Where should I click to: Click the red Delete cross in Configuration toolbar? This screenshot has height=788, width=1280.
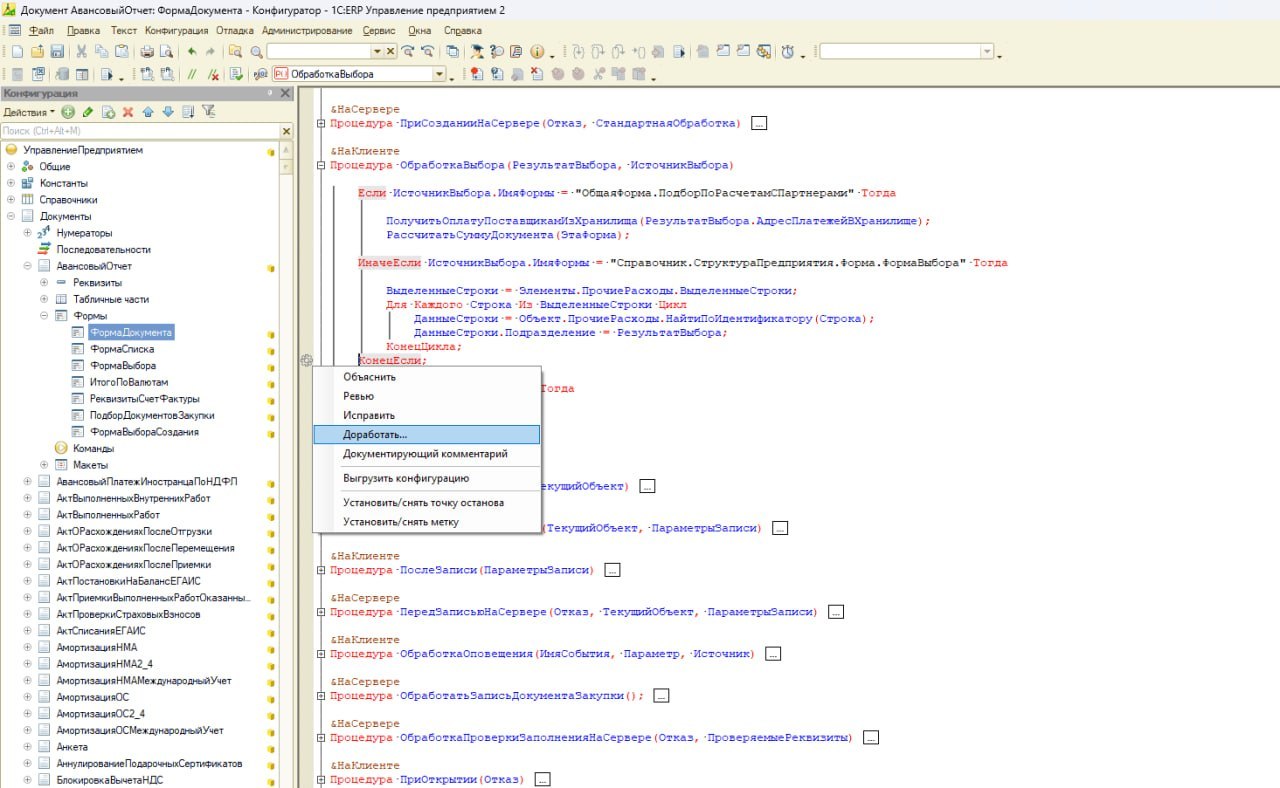pyautogui.click(x=128, y=112)
